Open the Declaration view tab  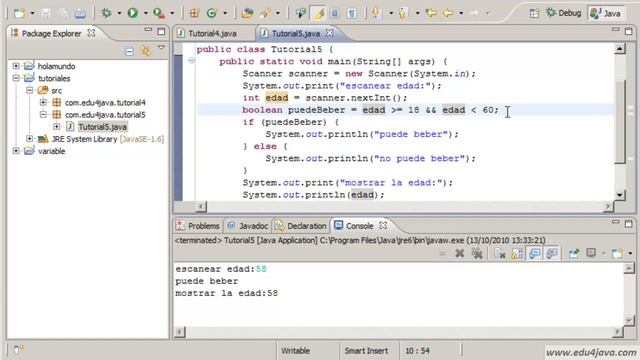click(301, 226)
